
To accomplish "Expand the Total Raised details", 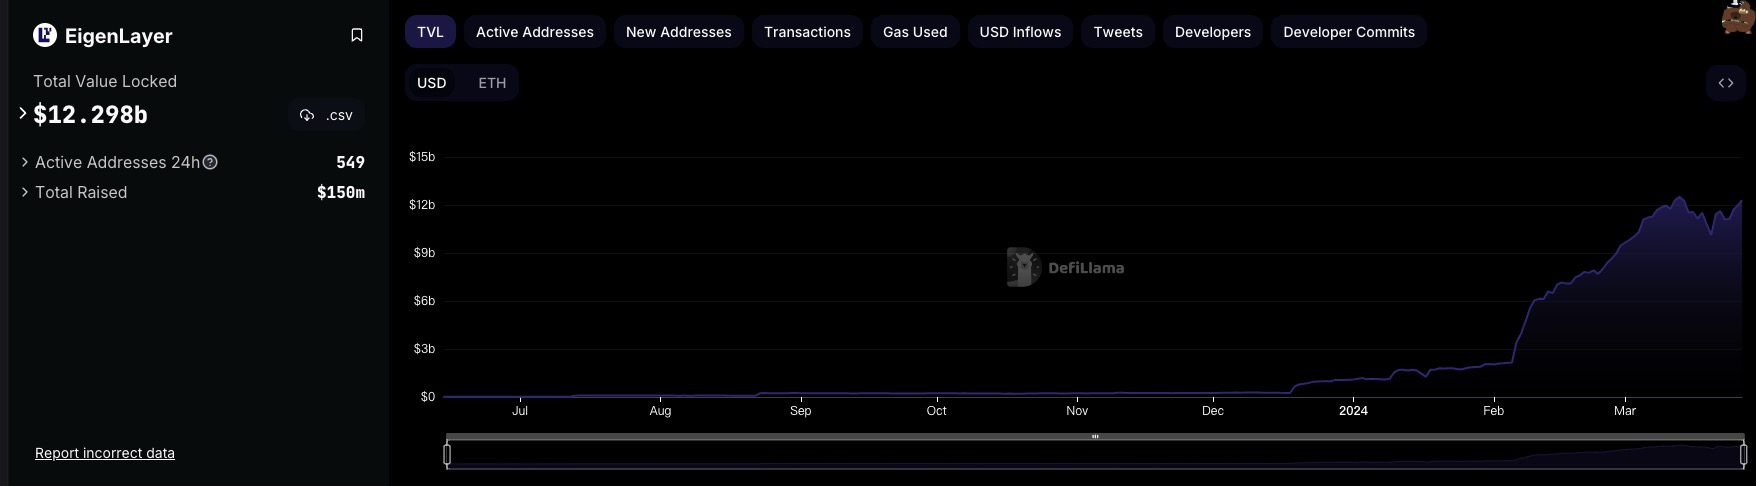I will tap(25, 192).
